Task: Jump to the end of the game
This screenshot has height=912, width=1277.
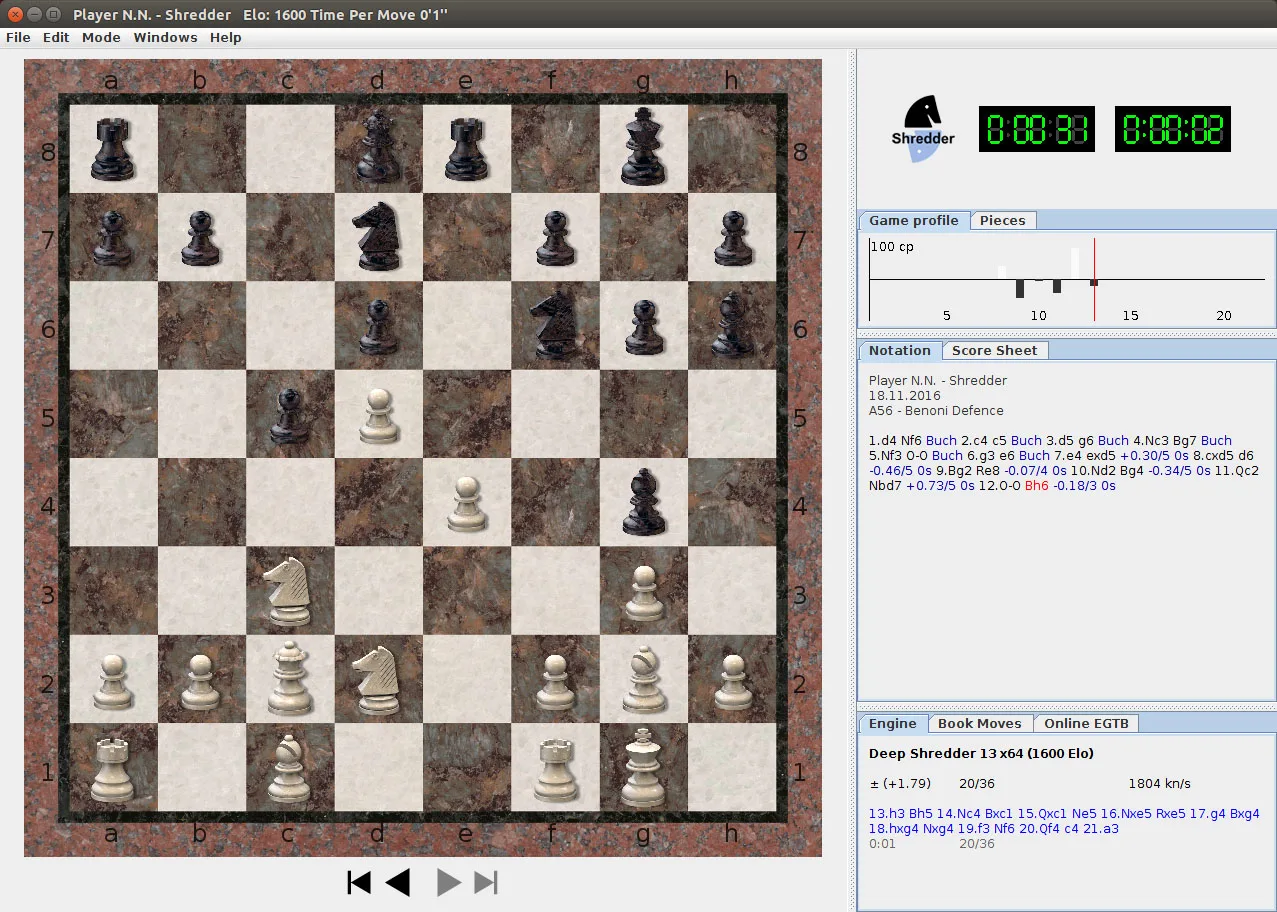Action: point(486,882)
